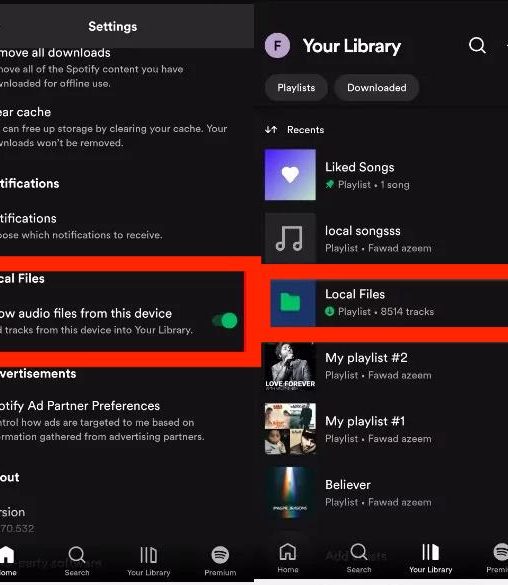Click the music note thumbnail of local songsss
Image resolution: width=508 pixels, height=585 pixels.
pyautogui.click(x=290, y=238)
